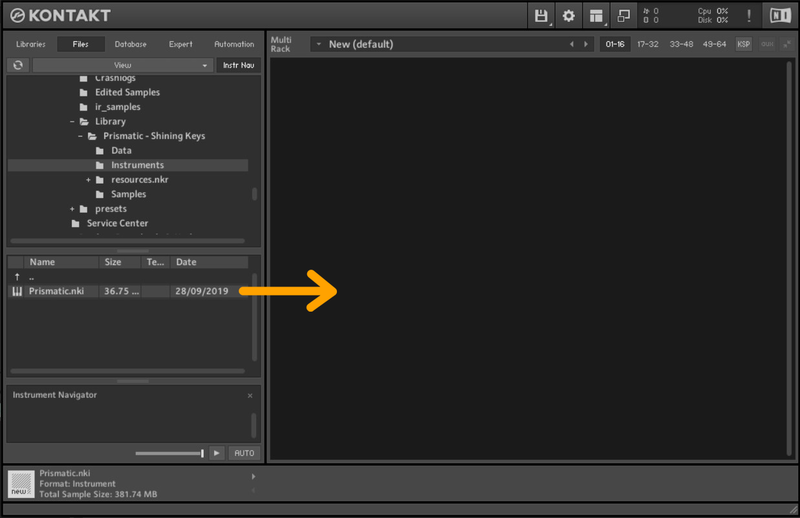Click the info pane expand arrow
Screen dimensions: 800x518
pyautogui.click(x=254, y=477)
